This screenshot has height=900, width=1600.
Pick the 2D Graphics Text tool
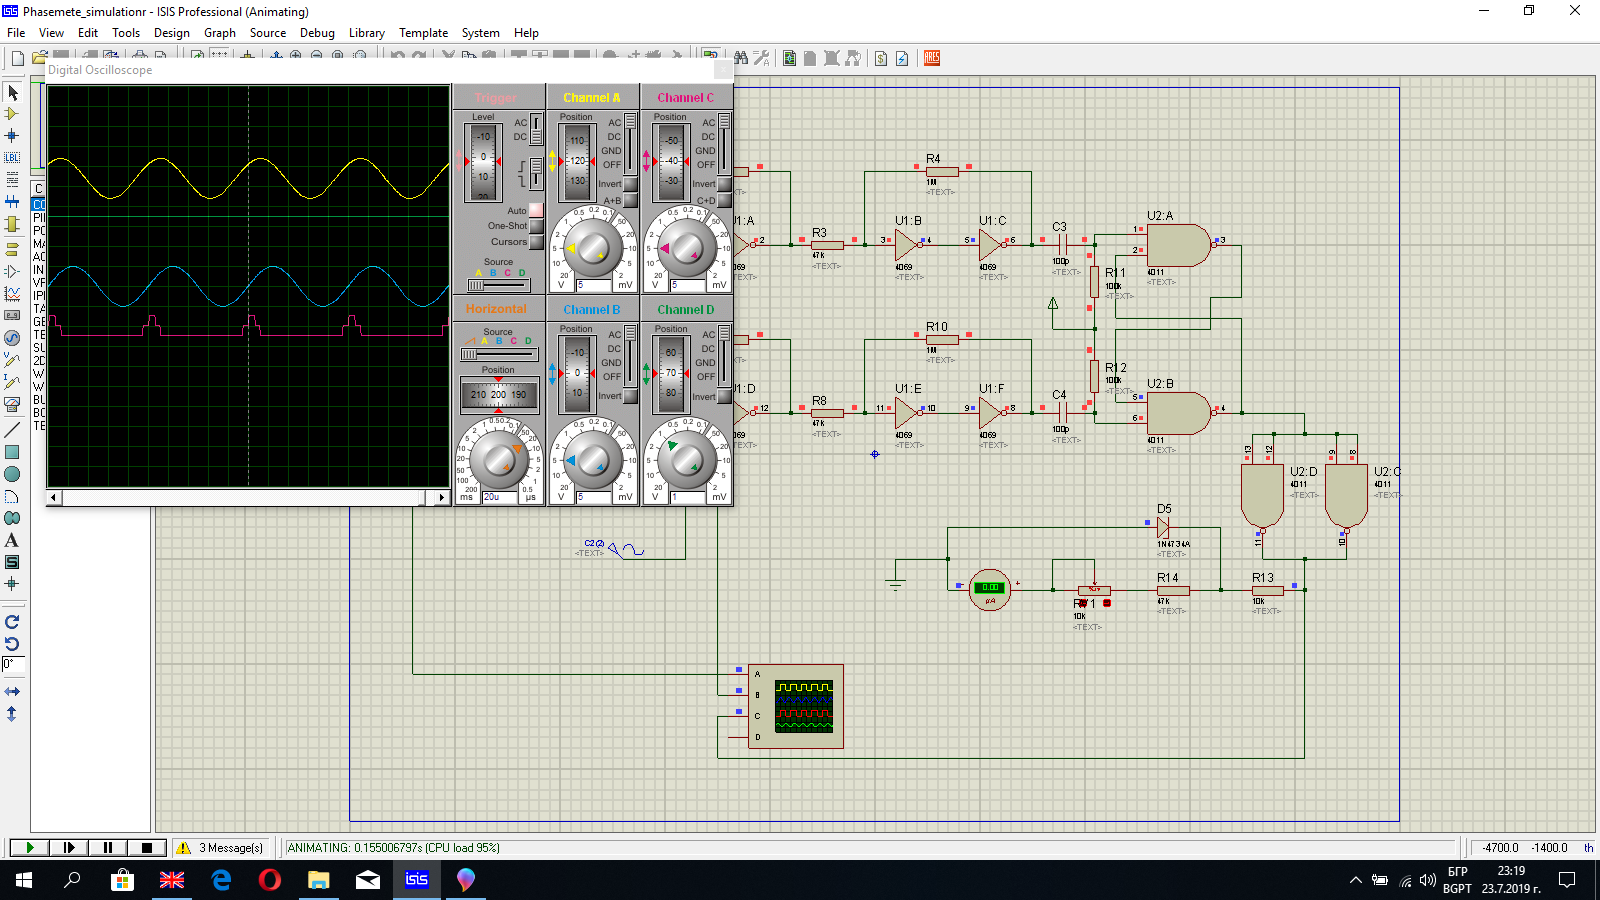[12, 540]
